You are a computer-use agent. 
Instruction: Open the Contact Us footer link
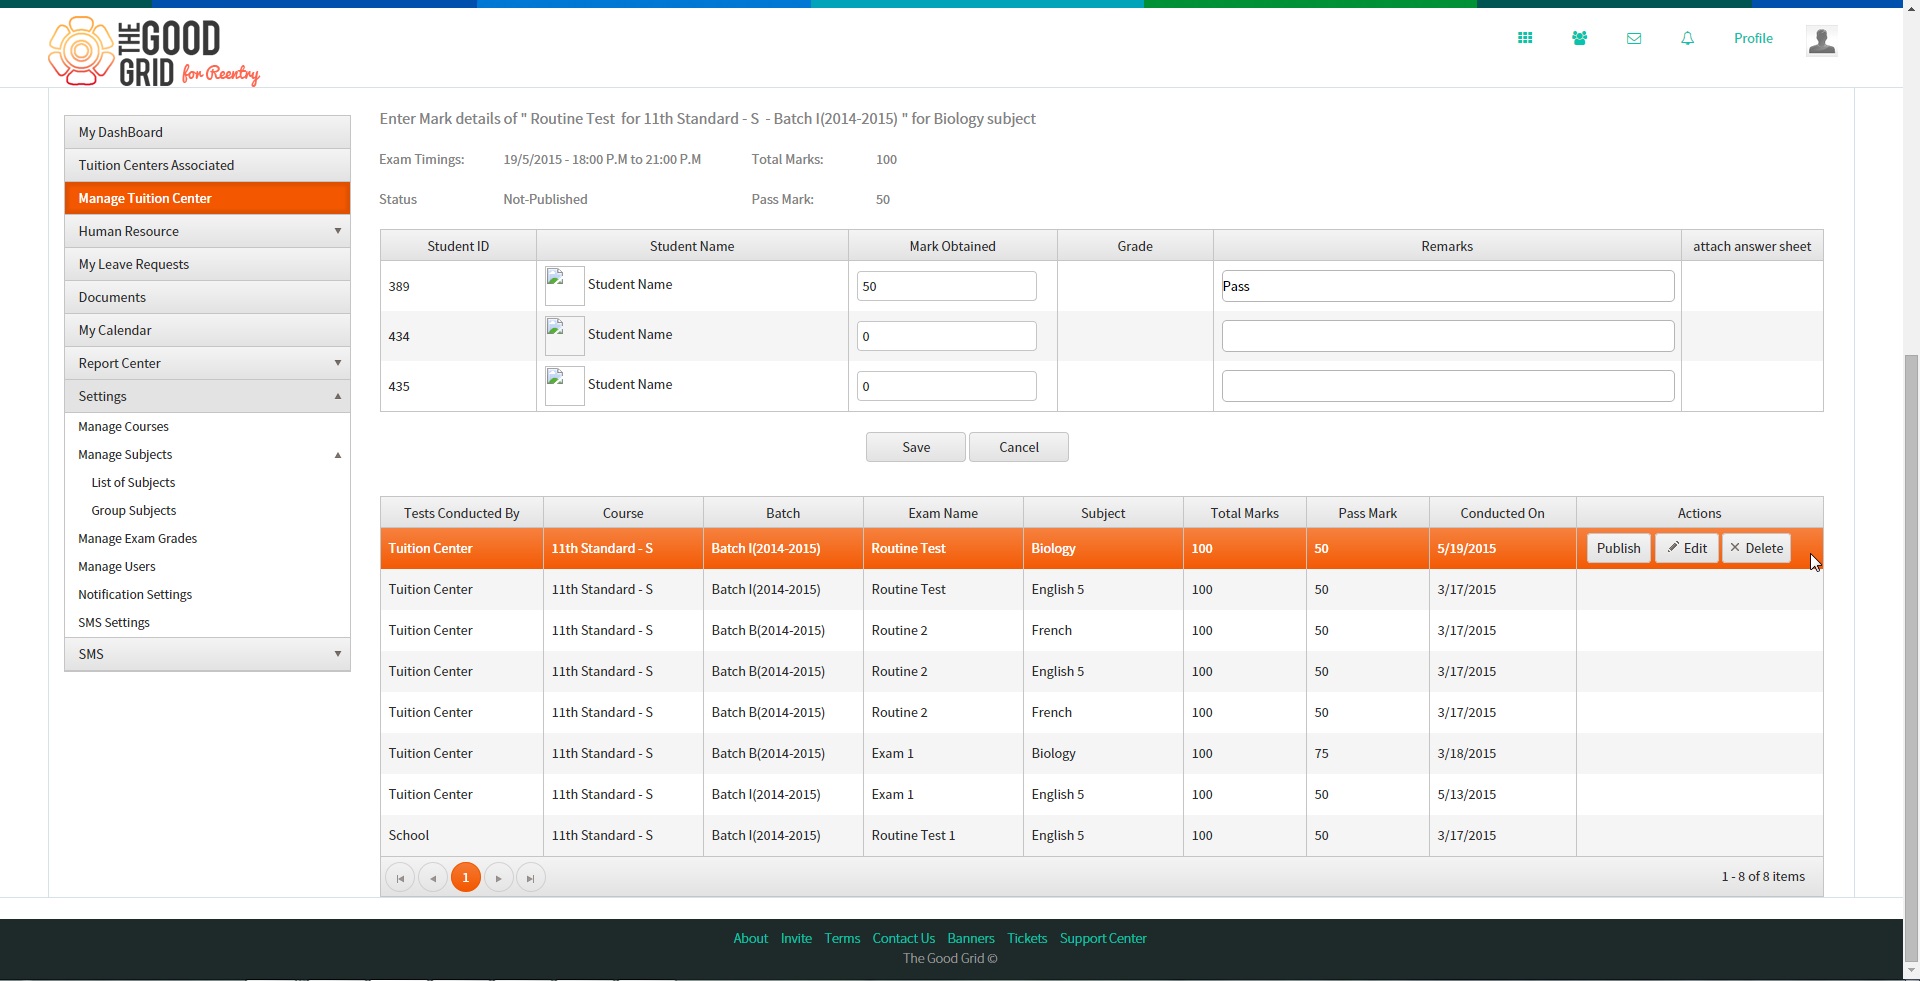903,938
